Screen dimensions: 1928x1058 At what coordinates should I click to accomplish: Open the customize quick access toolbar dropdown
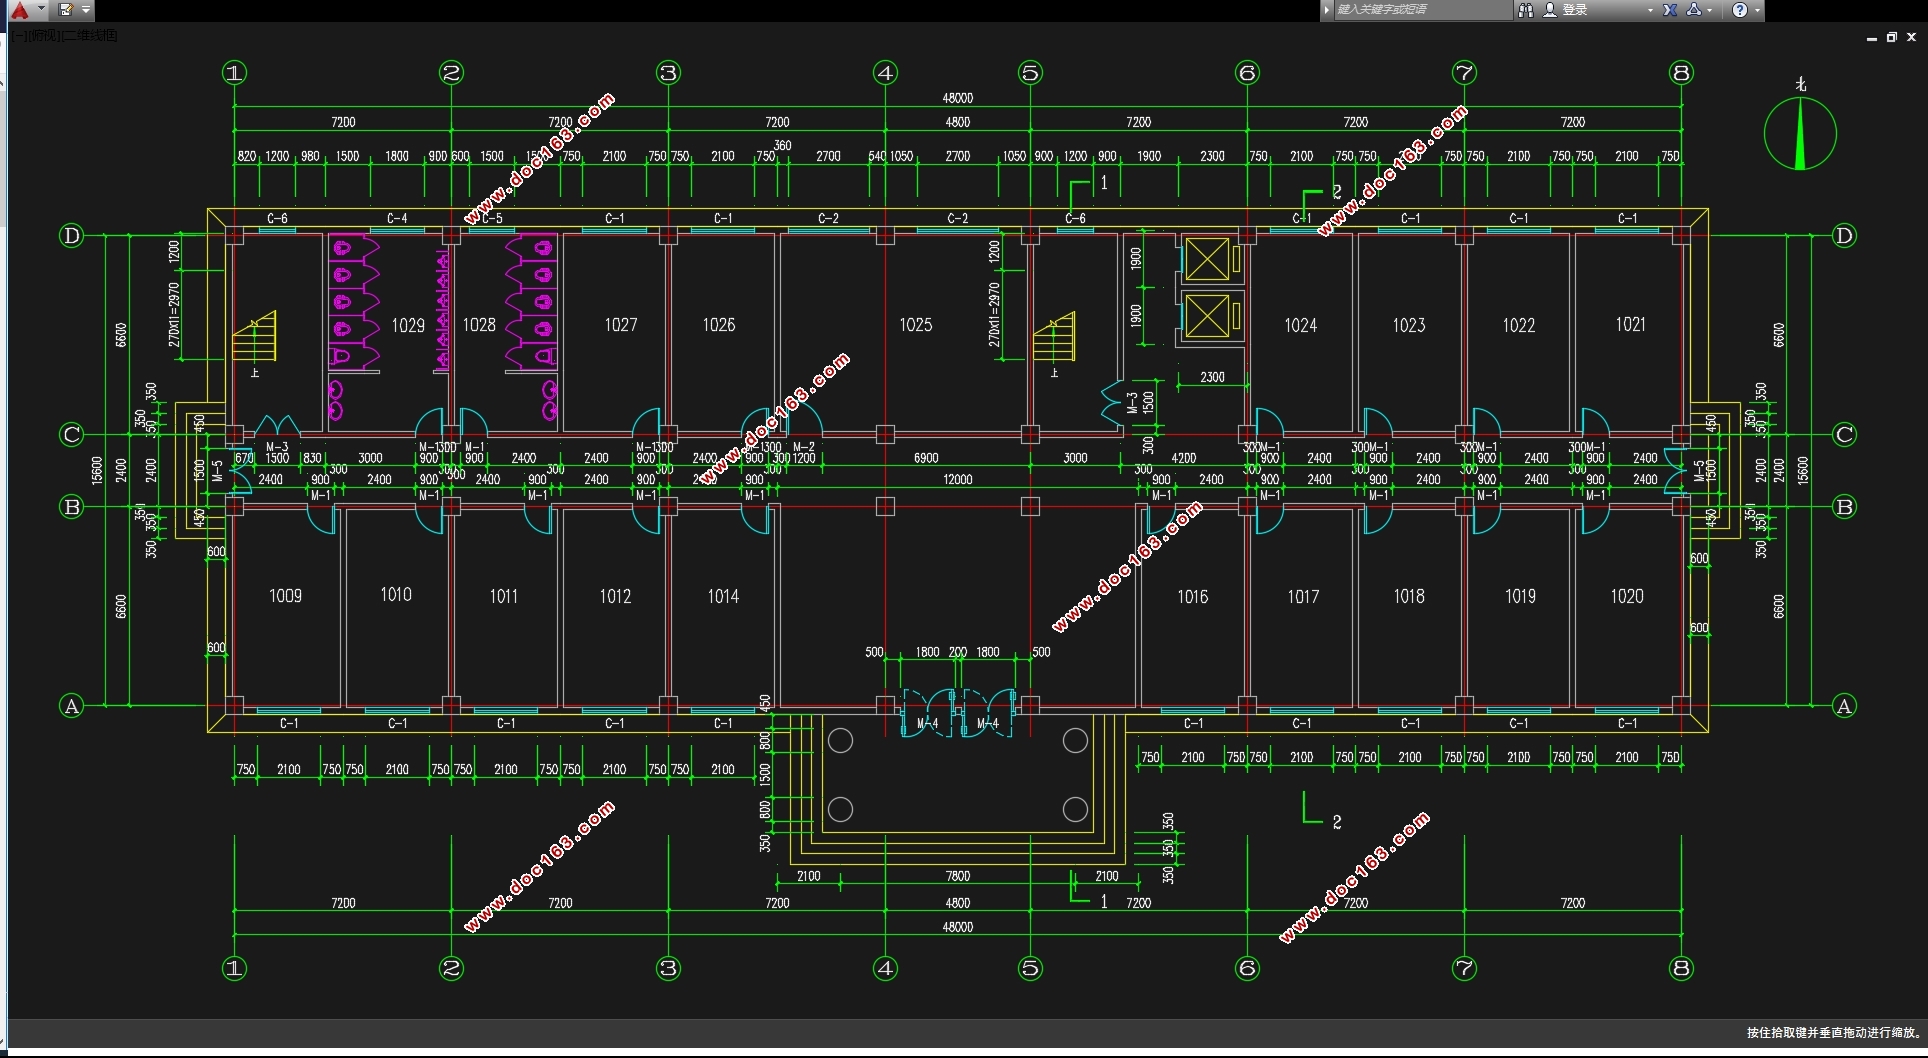click(x=86, y=10)
